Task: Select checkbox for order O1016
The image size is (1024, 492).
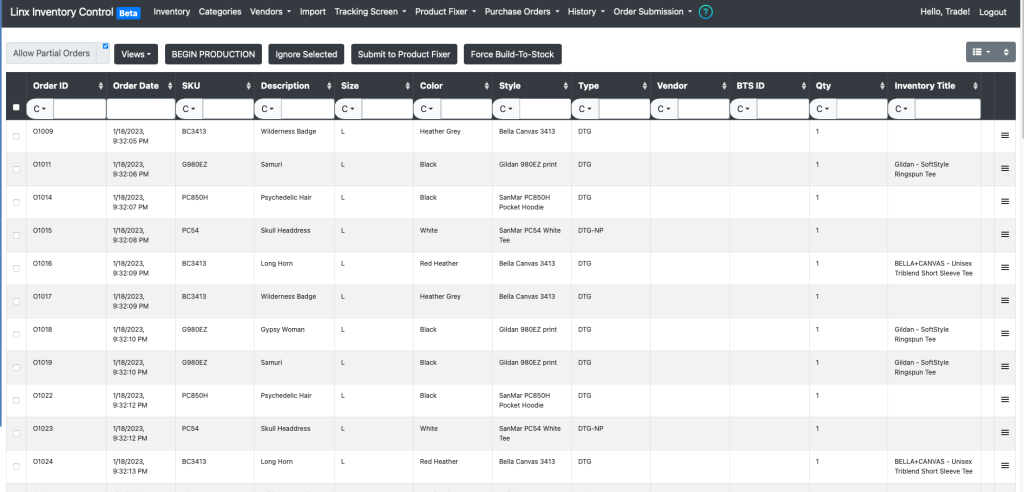Action: (x=16, y=268)
